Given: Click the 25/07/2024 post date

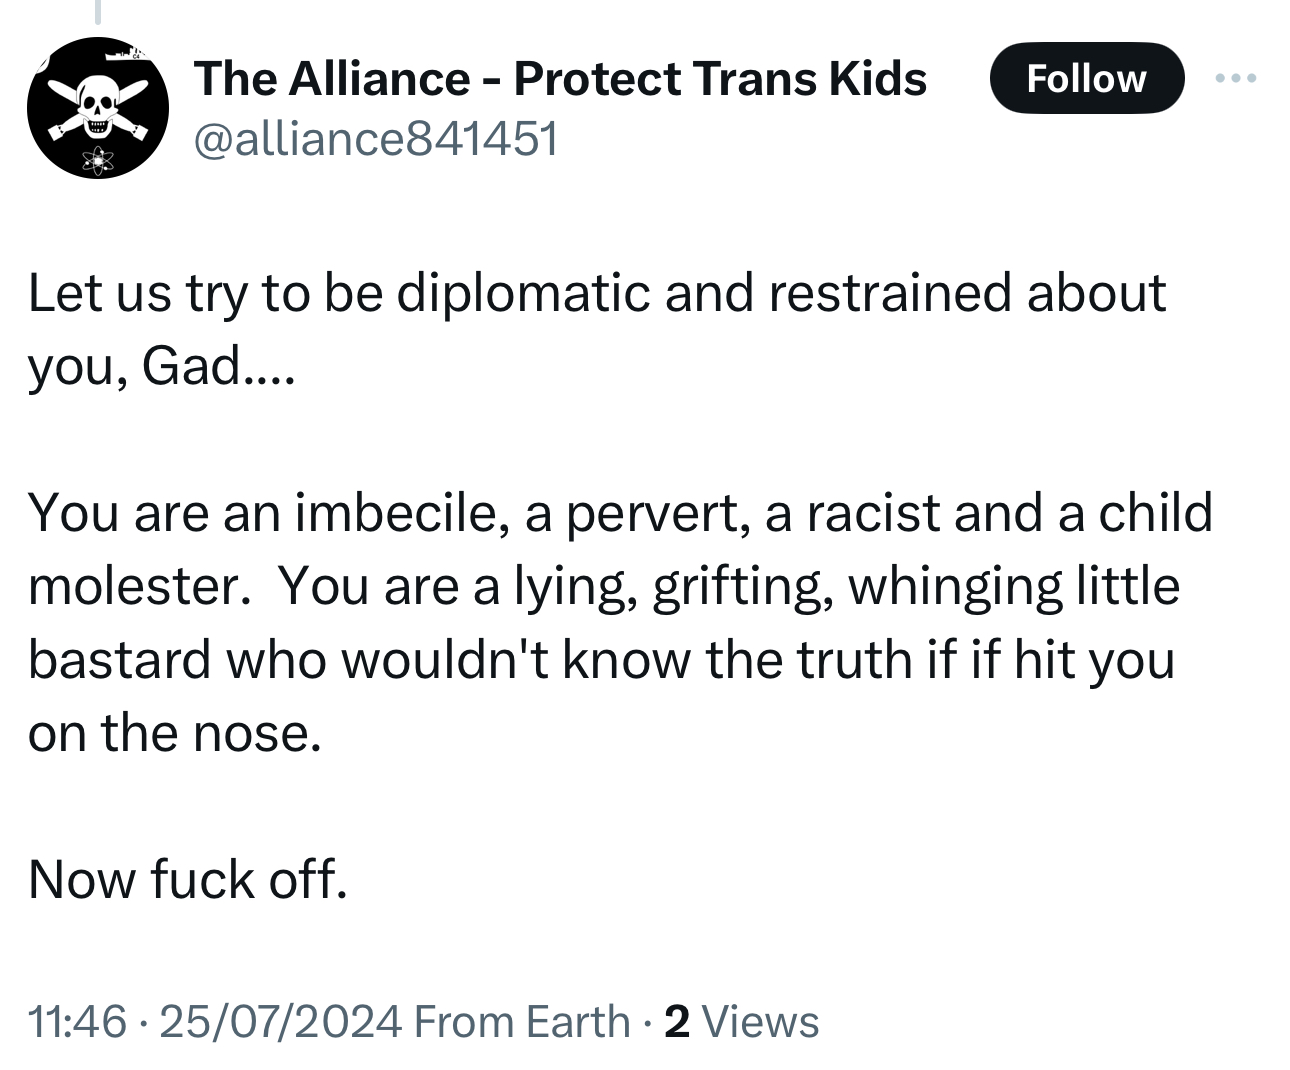Looking at the screenshot, I should 280,1022.
